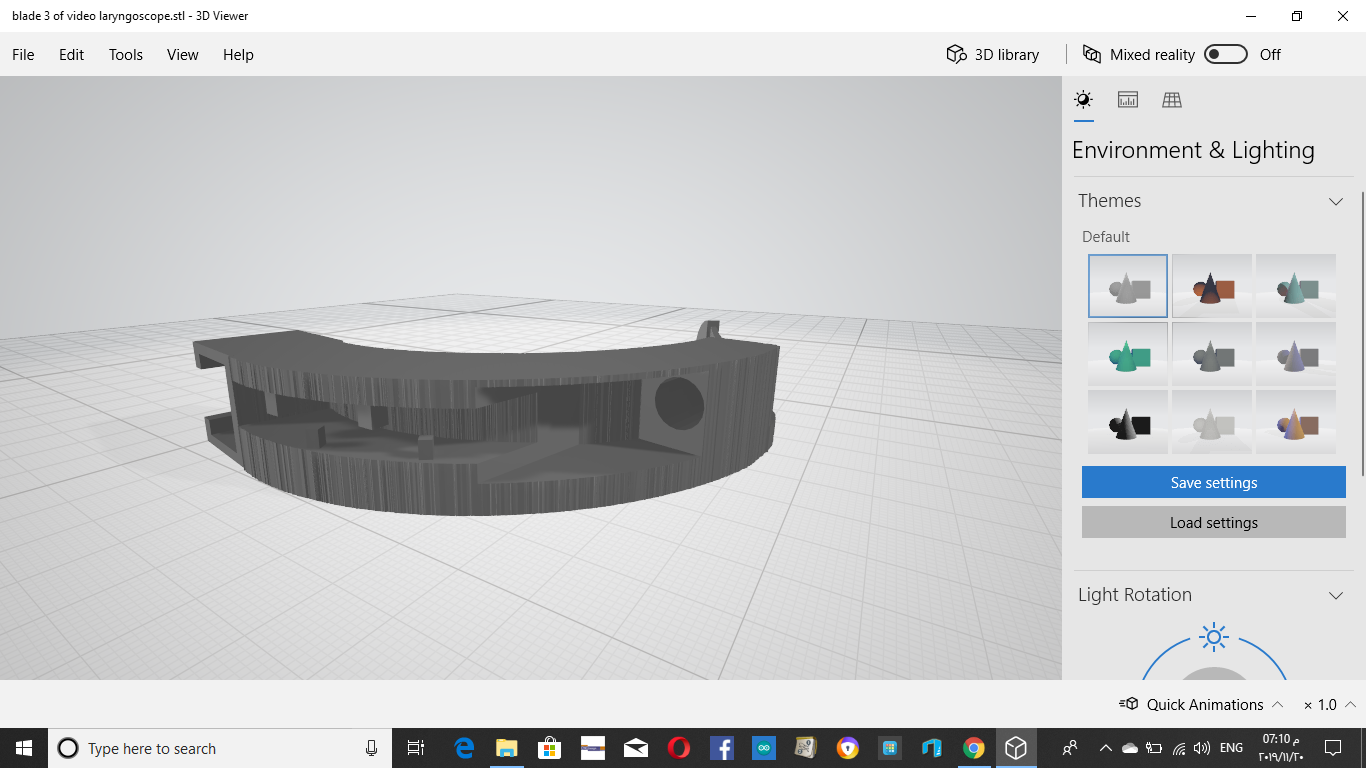Click the sun icon on light rotation dial

tap(1214, 636)
